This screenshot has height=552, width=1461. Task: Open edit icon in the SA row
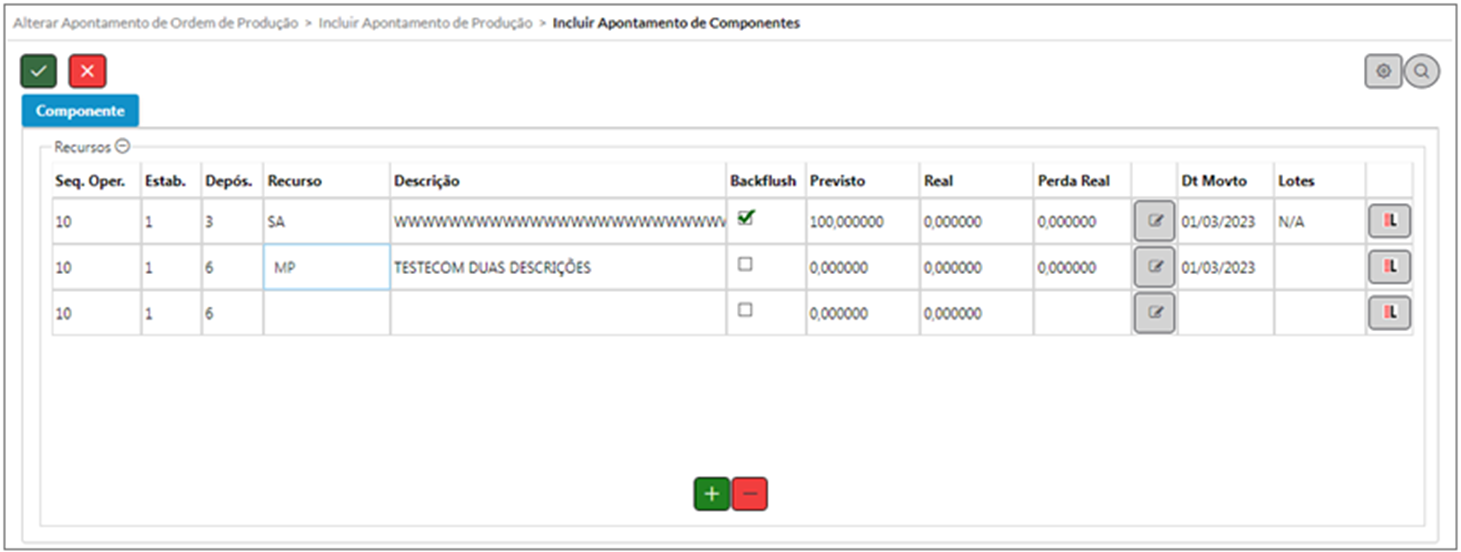click(x=1155, y=221)
